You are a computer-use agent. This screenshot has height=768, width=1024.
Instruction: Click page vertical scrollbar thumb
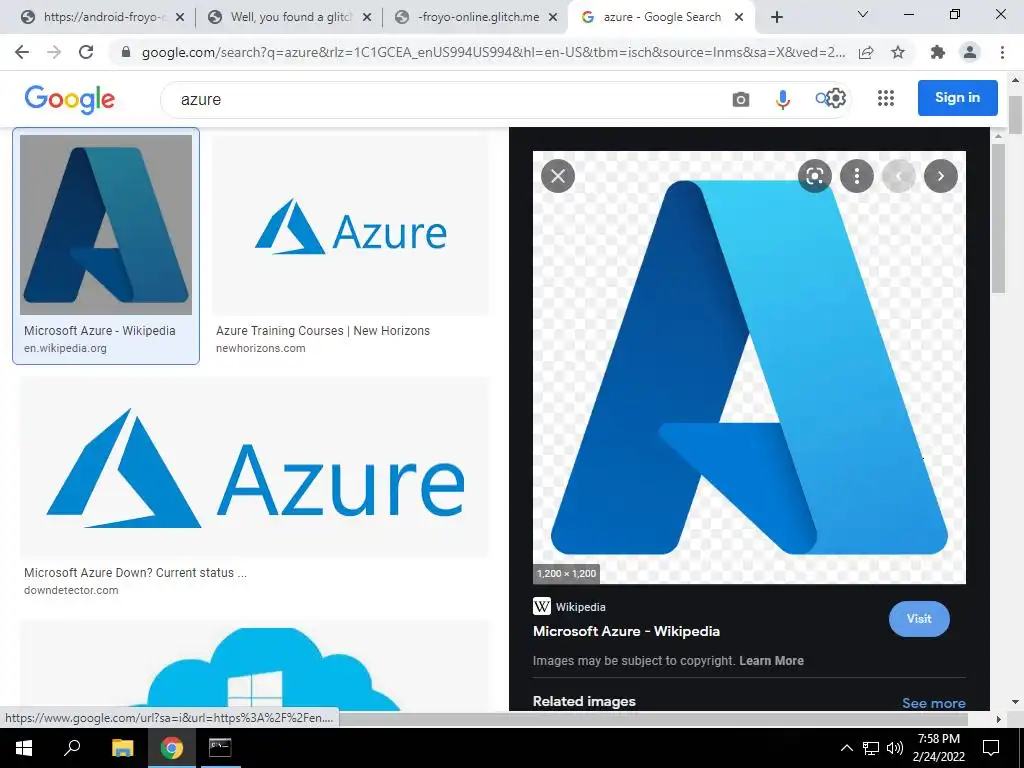[1015, 114]
